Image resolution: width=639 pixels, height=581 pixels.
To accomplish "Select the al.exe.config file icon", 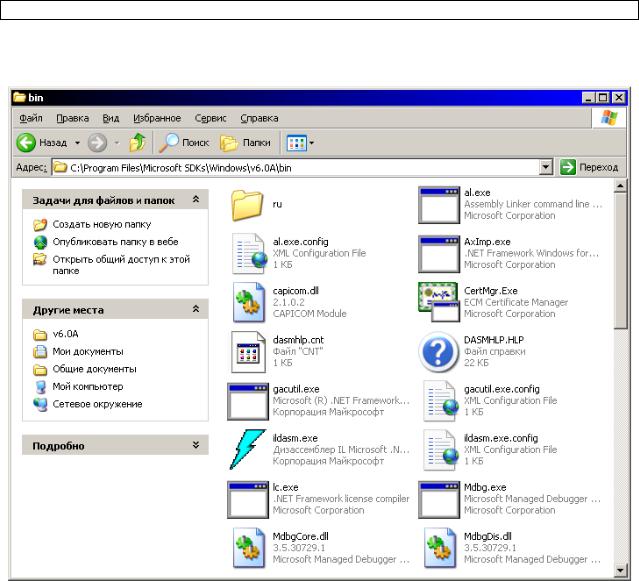I will coord(249,253).
